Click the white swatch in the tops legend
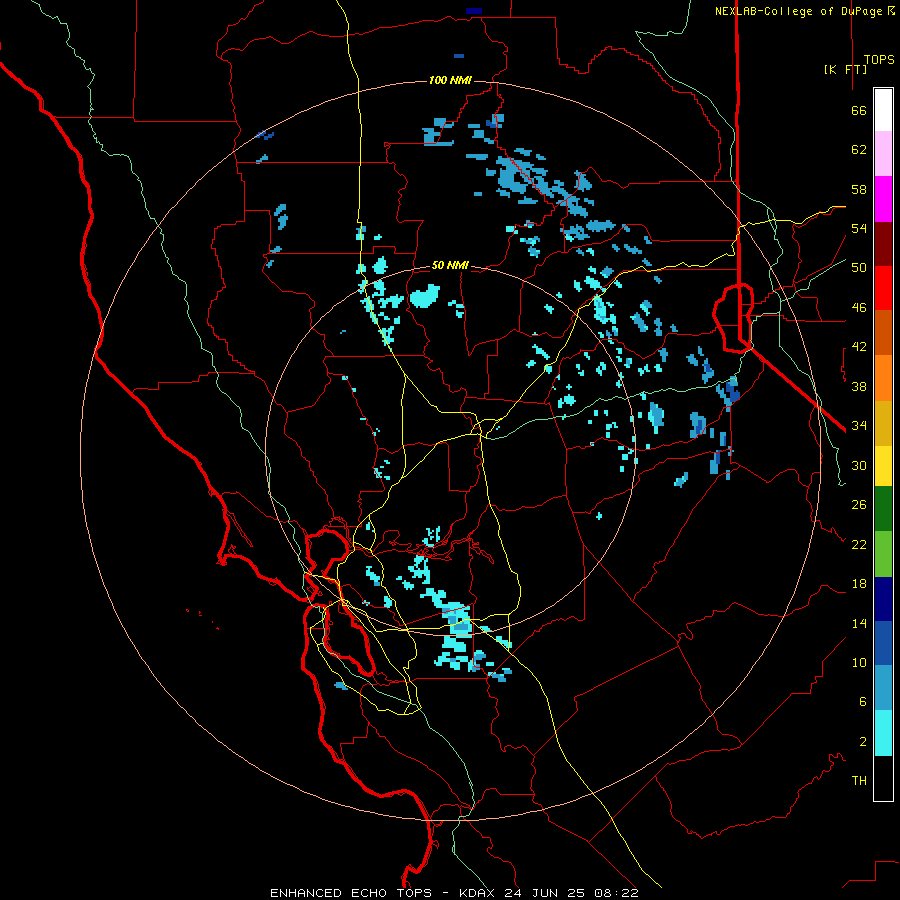 point(883,110)
